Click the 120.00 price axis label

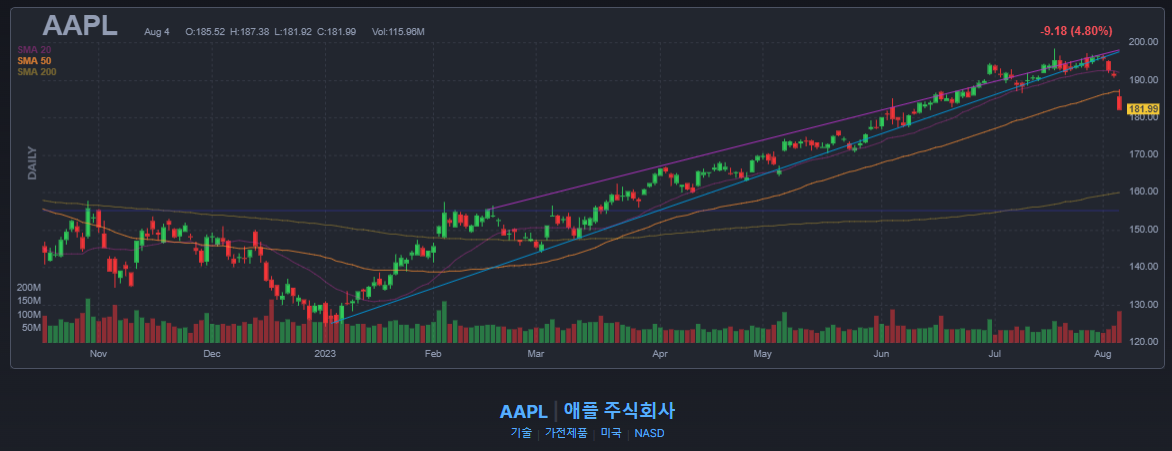(1142, 343)
